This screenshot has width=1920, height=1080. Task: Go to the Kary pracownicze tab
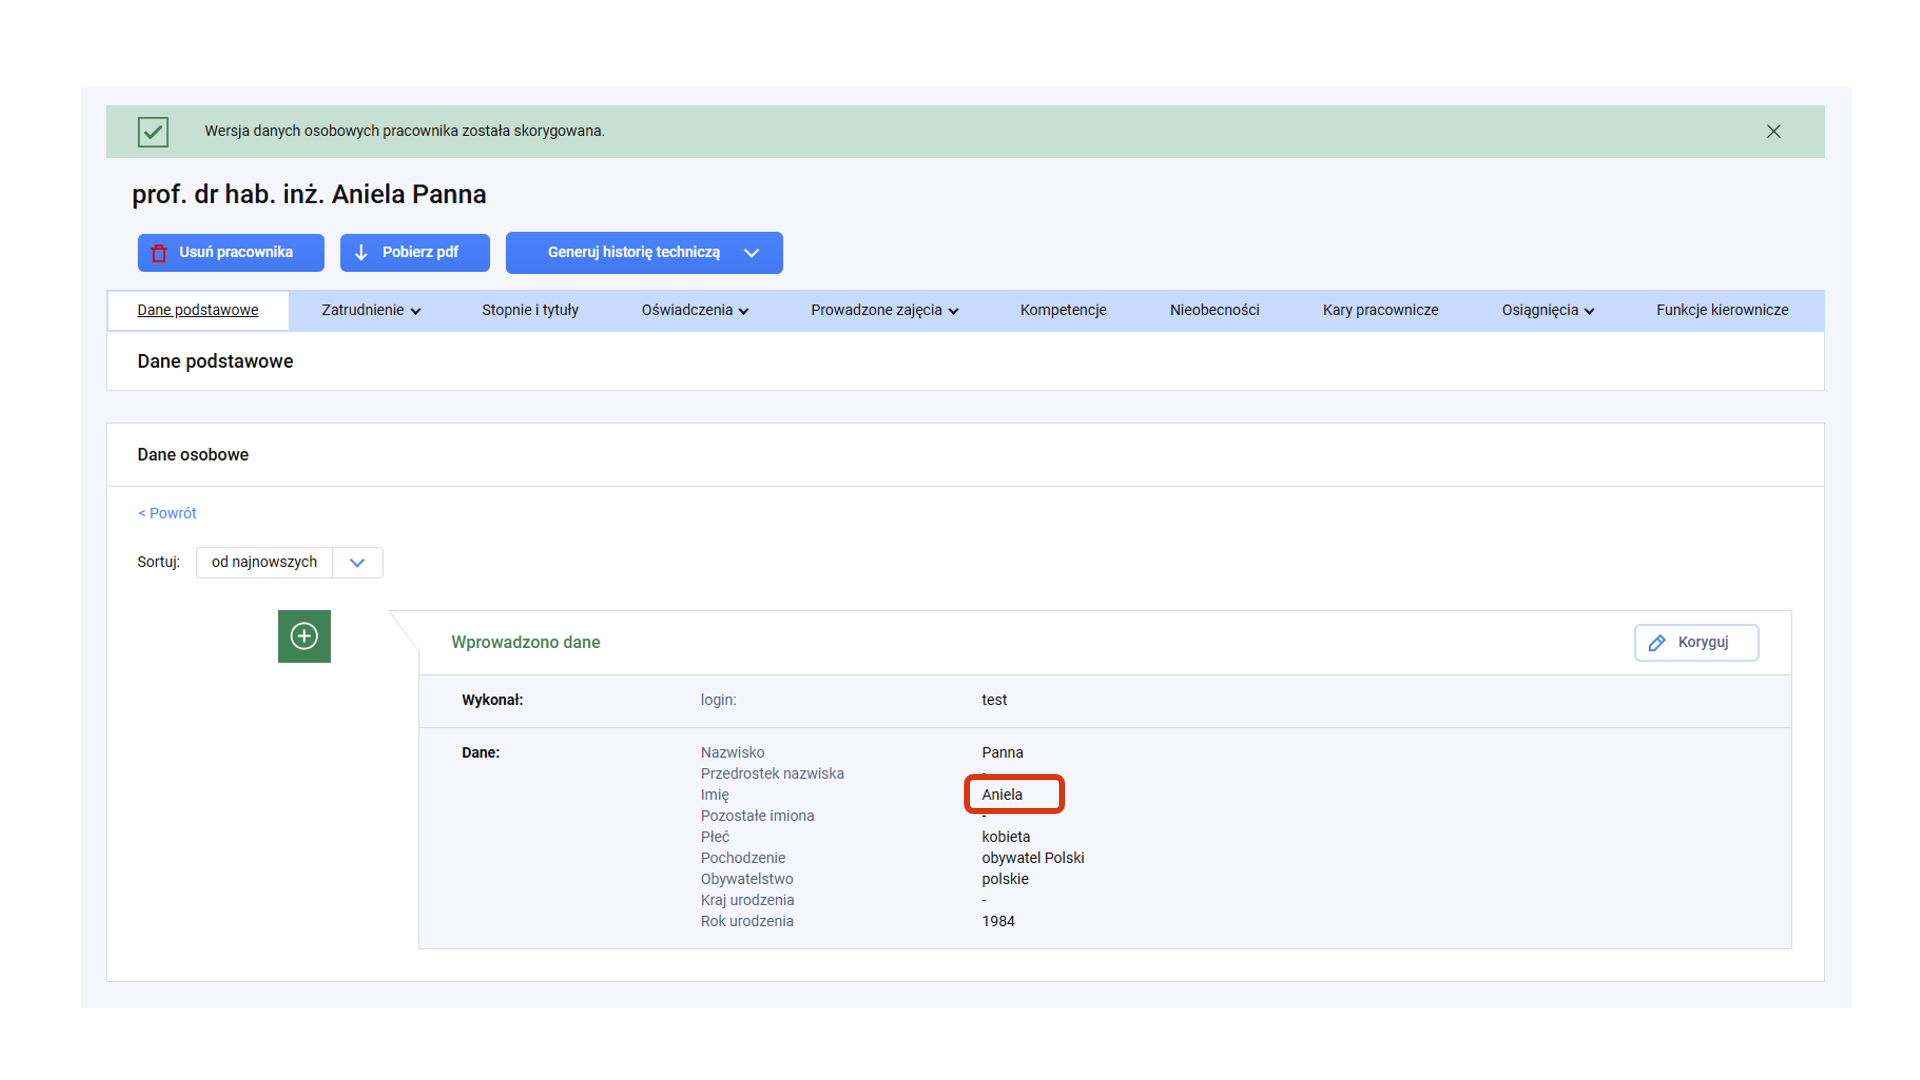1380,310
